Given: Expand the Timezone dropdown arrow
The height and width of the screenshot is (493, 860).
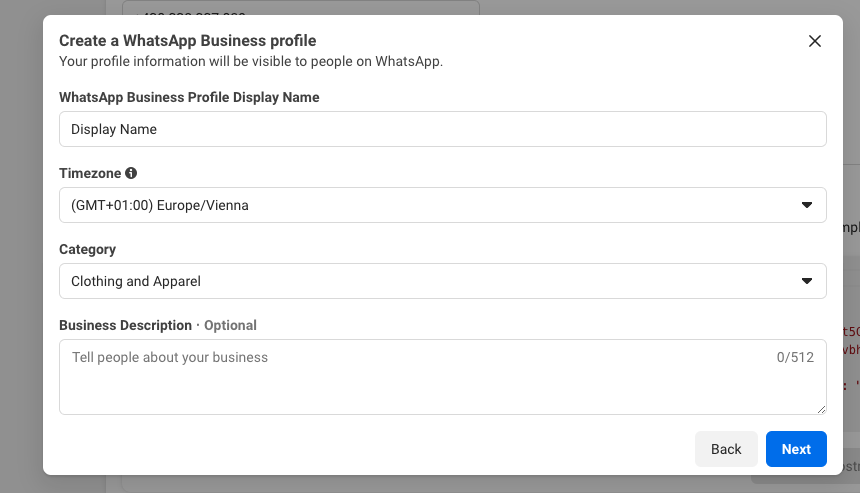Looking at the screenshot, I should [x=807, y=205].
